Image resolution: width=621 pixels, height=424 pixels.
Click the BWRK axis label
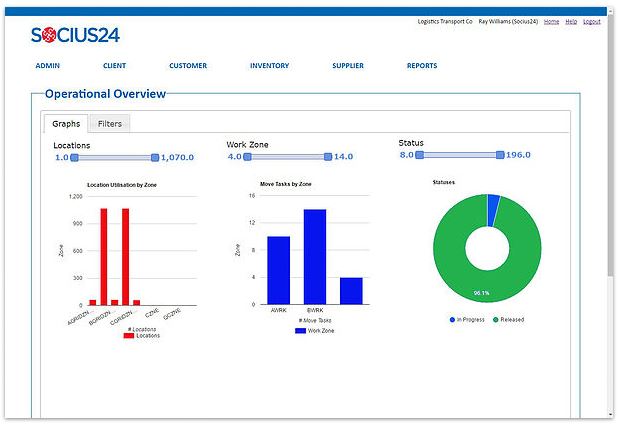[315, 310]
